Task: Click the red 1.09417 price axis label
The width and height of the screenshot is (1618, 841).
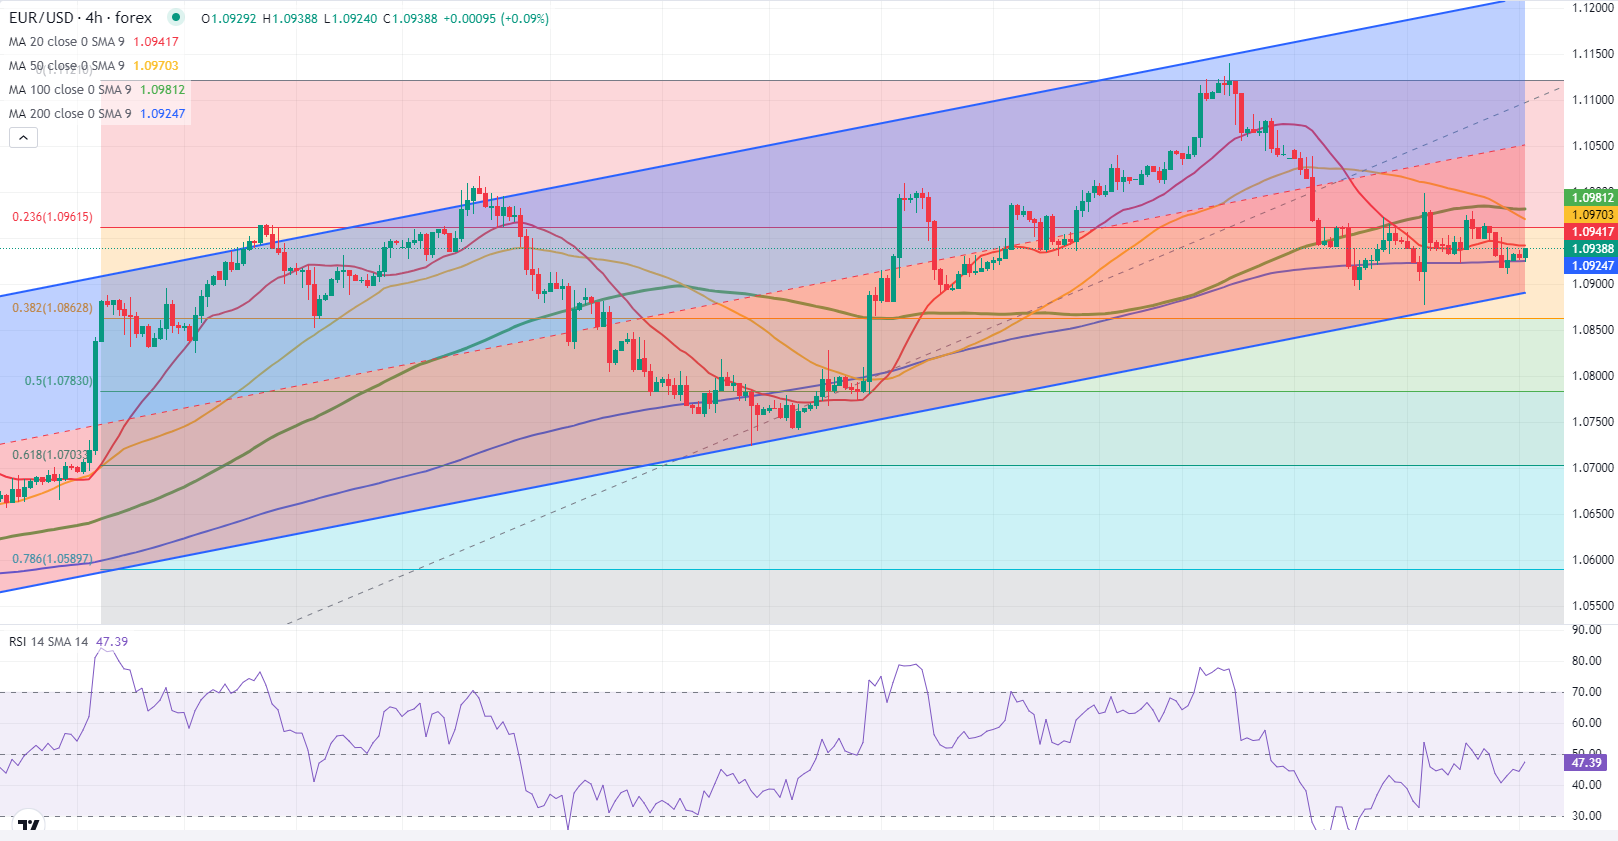Action: tap(1590, 232)
